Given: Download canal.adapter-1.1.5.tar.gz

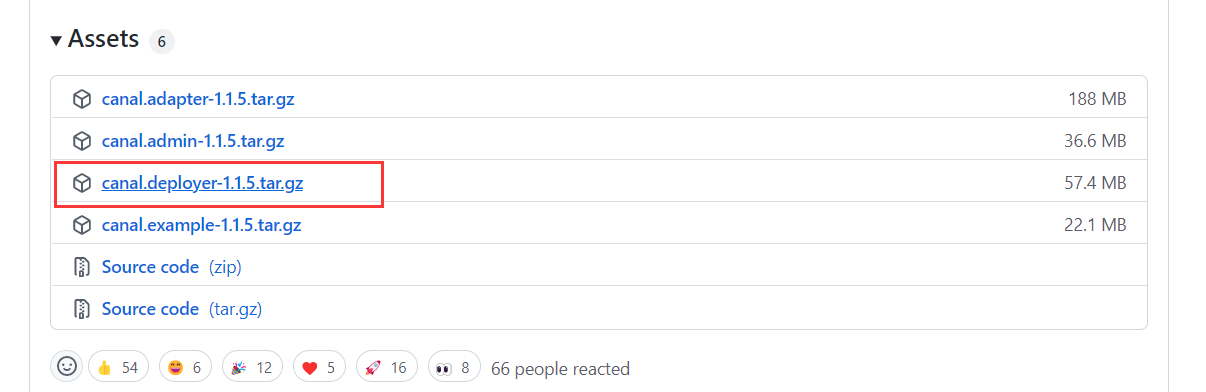Looking at the screenshot, I should click(198, 99).
